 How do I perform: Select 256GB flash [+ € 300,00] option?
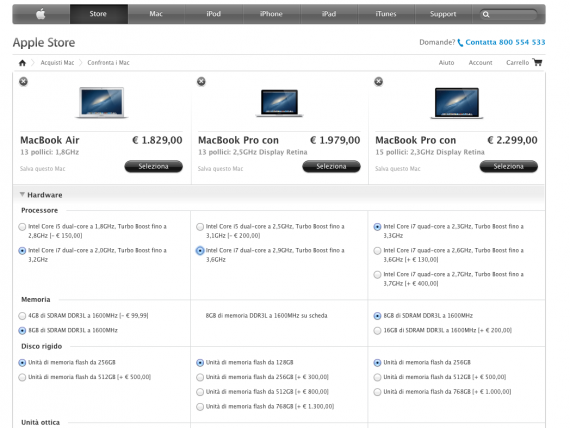click(x=200, y=377)
